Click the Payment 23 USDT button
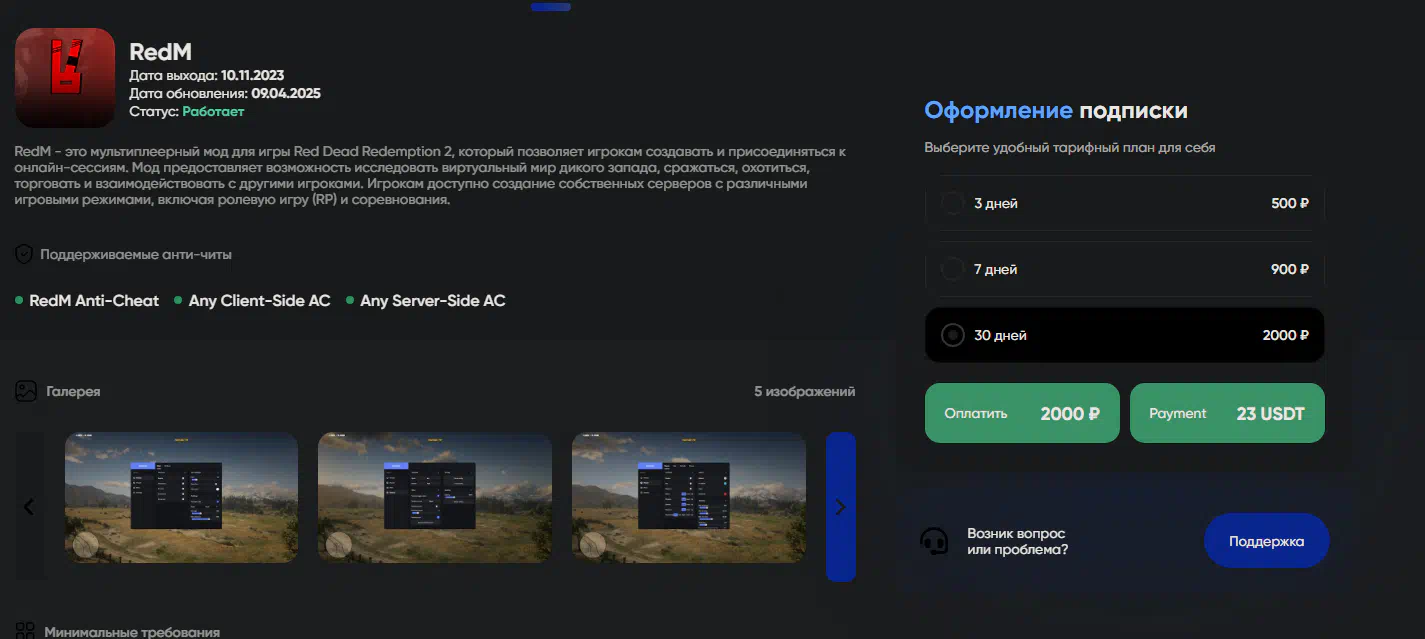Viewport: 1425px width, 639px height. (1227, 413)
